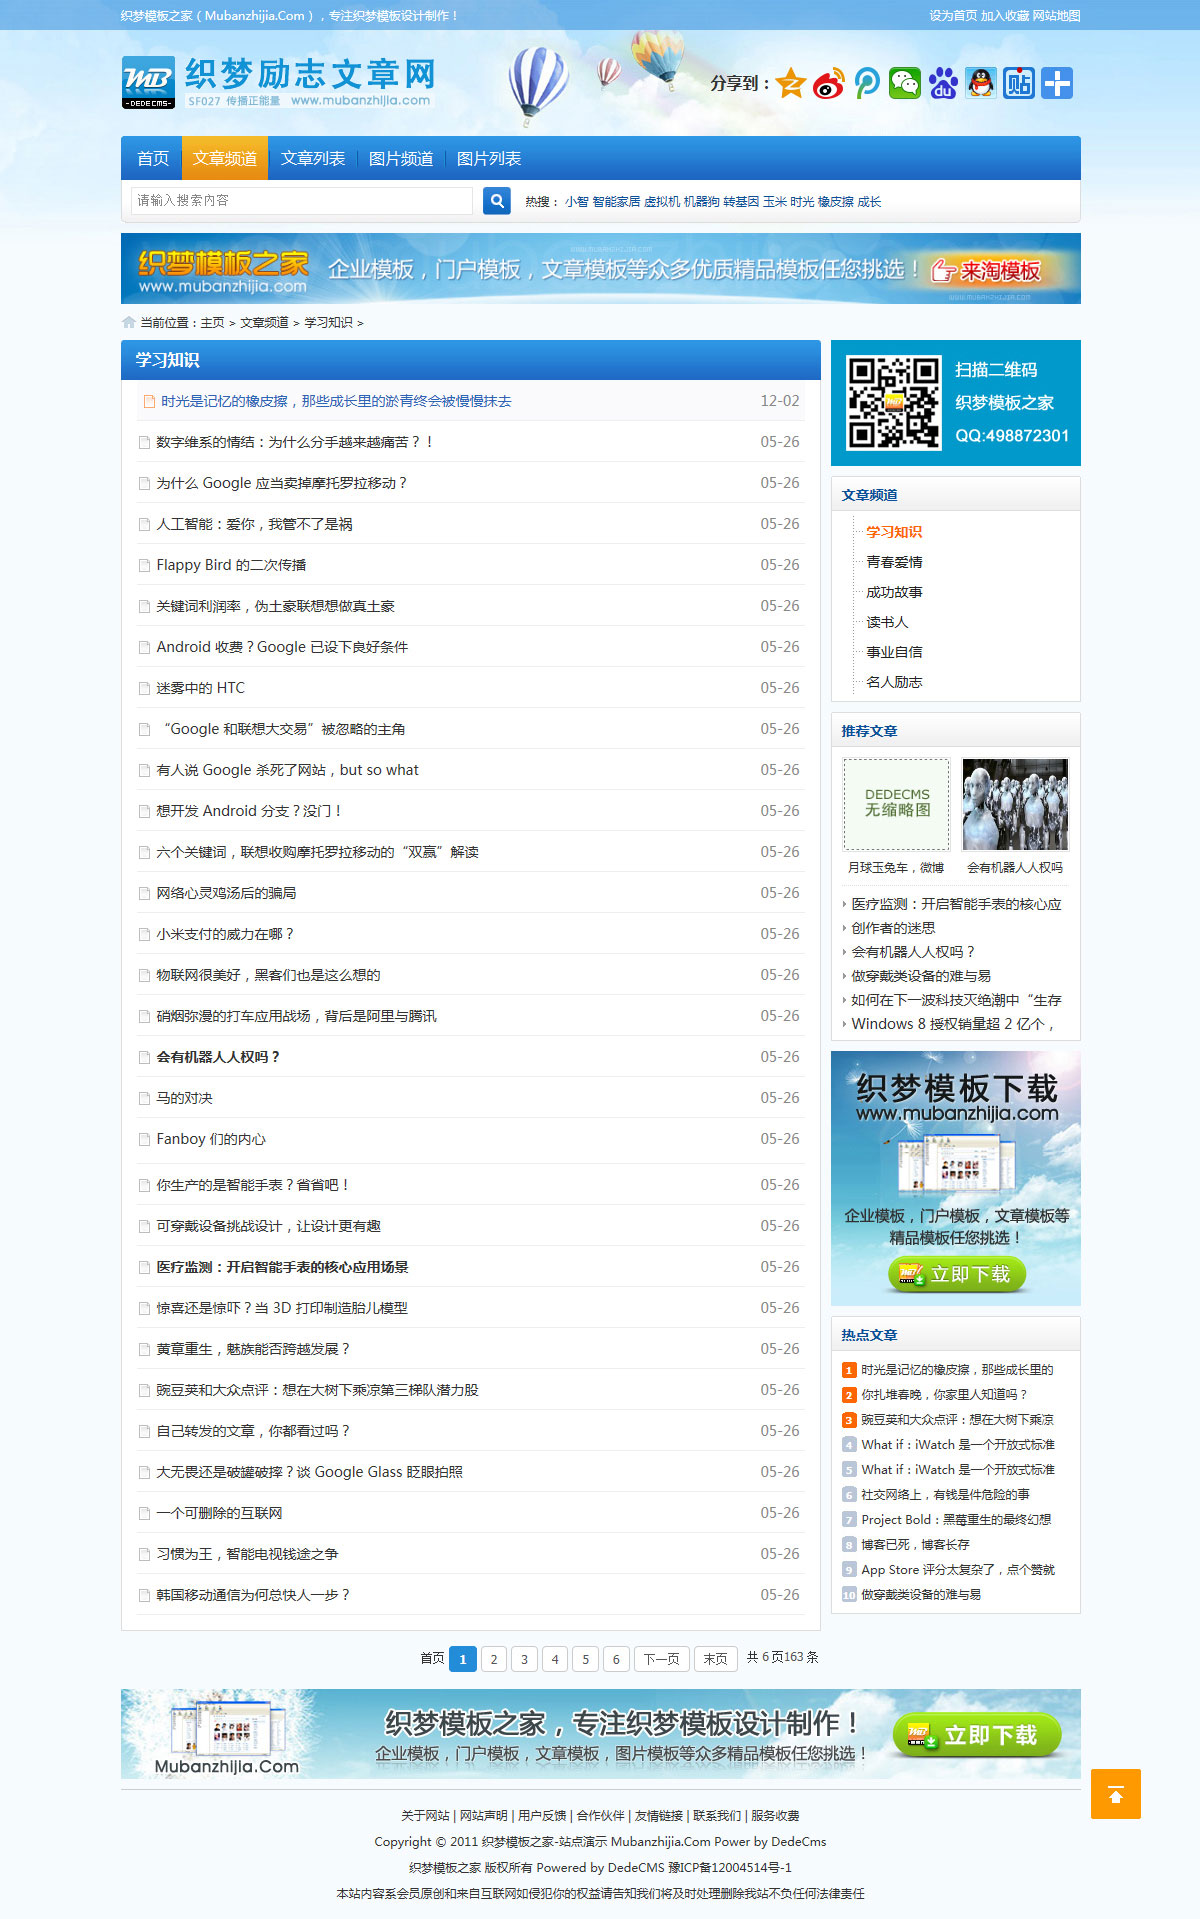The width and height of the screenshot is (1200, 1919).
Task: Open more share options plus icon
Action: click(x=1057, y=84)
